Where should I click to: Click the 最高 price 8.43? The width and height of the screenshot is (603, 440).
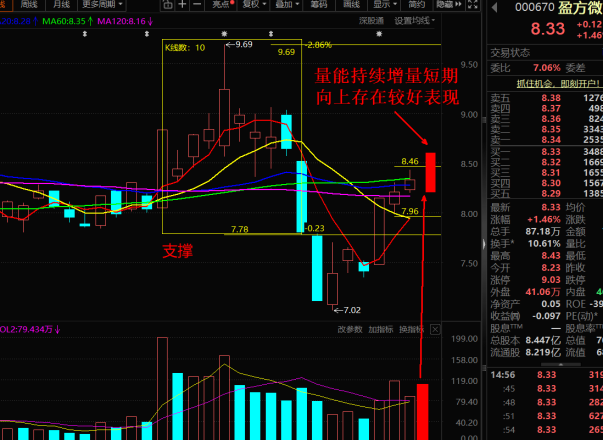[551, 256]
